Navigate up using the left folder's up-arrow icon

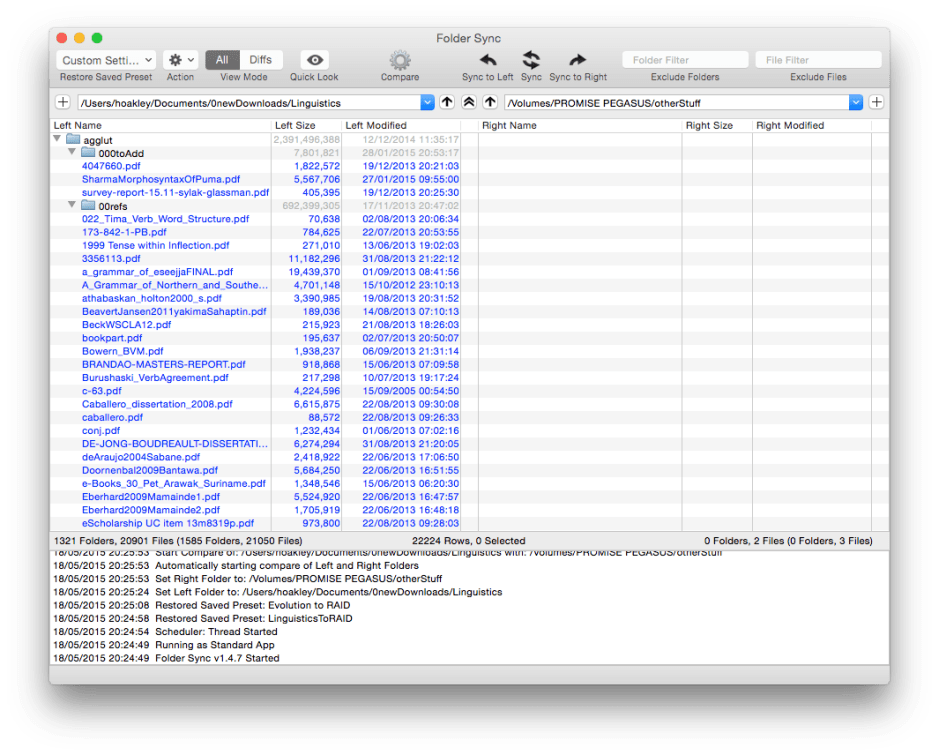[448, 101]
